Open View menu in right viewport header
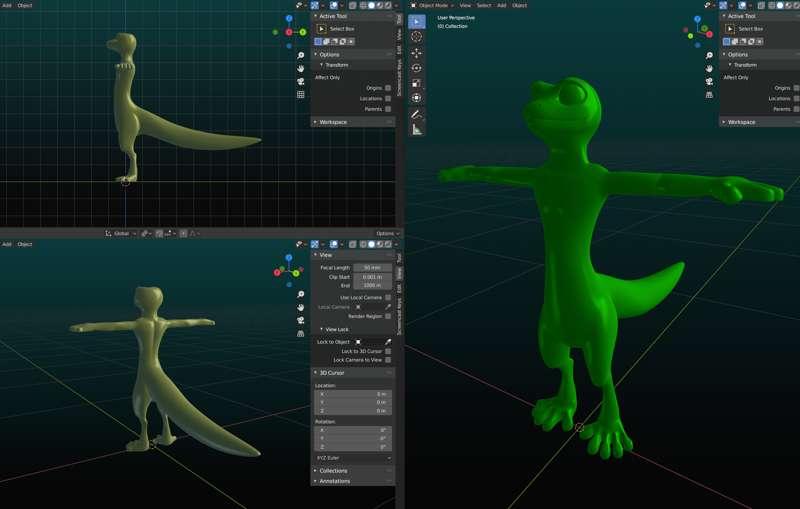800x509 pixels. 465,5
